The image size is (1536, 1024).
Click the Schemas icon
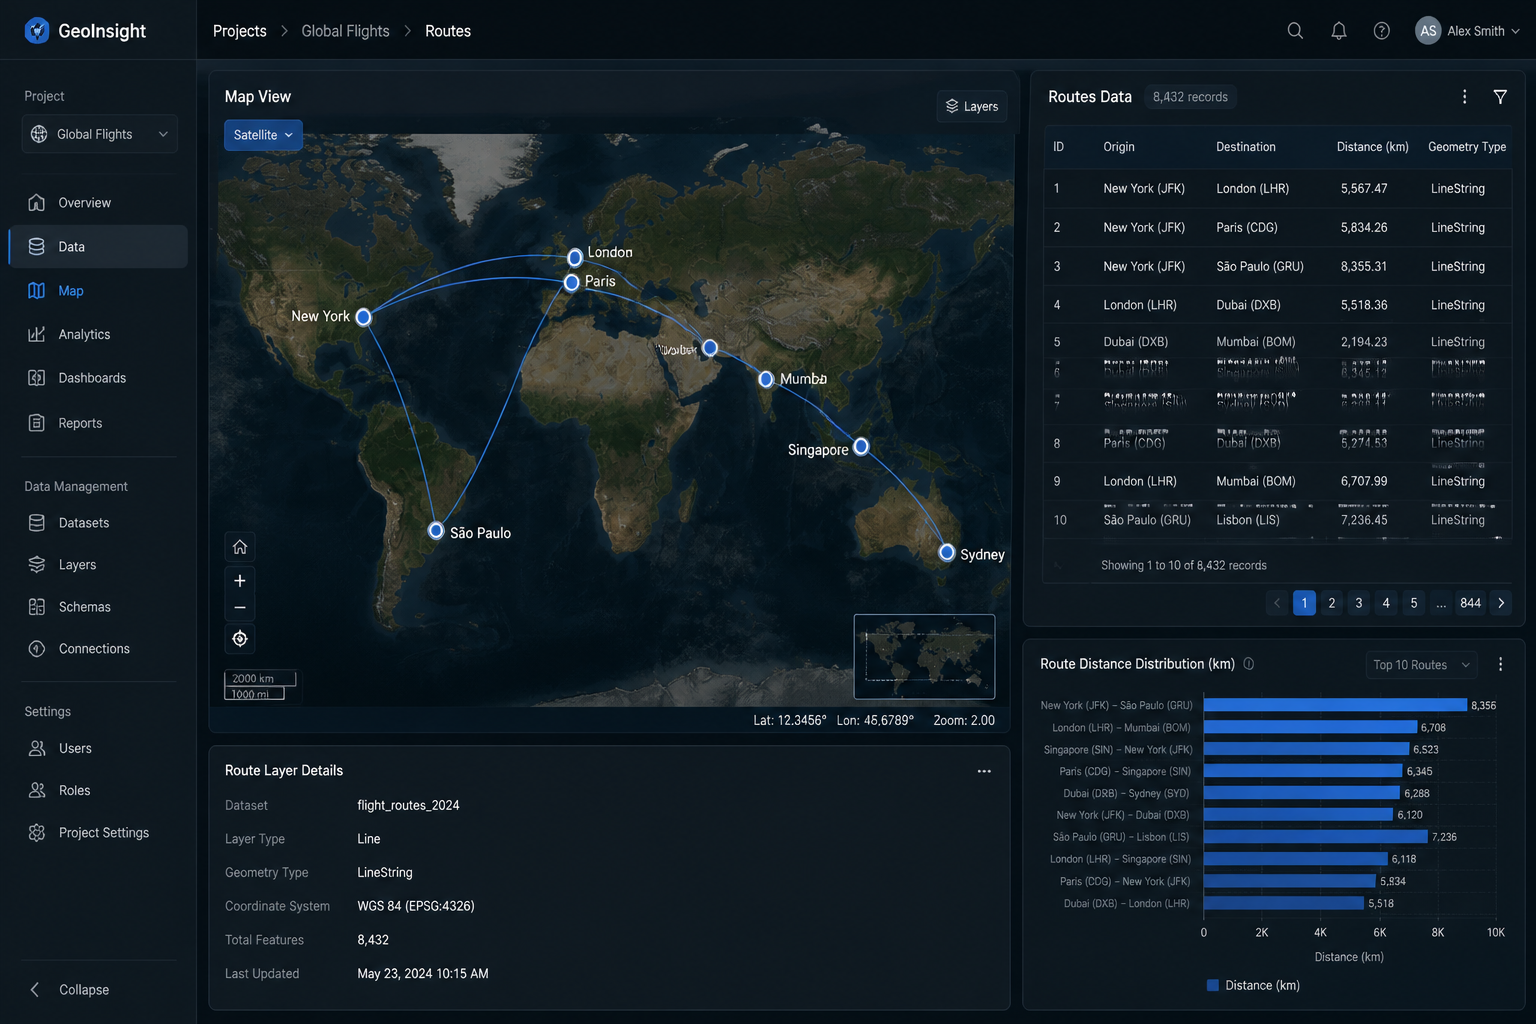(x=37, y=607)
